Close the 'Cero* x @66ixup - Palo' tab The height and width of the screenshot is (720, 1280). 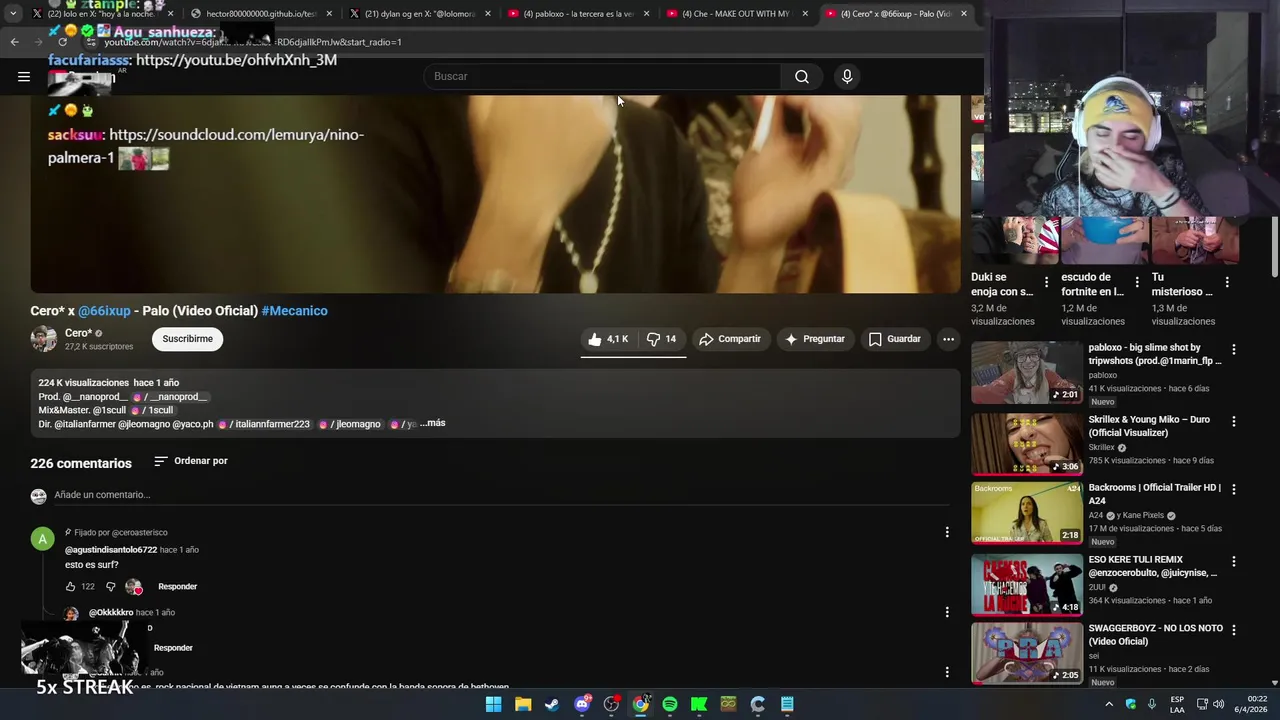[x=964, y=14]
